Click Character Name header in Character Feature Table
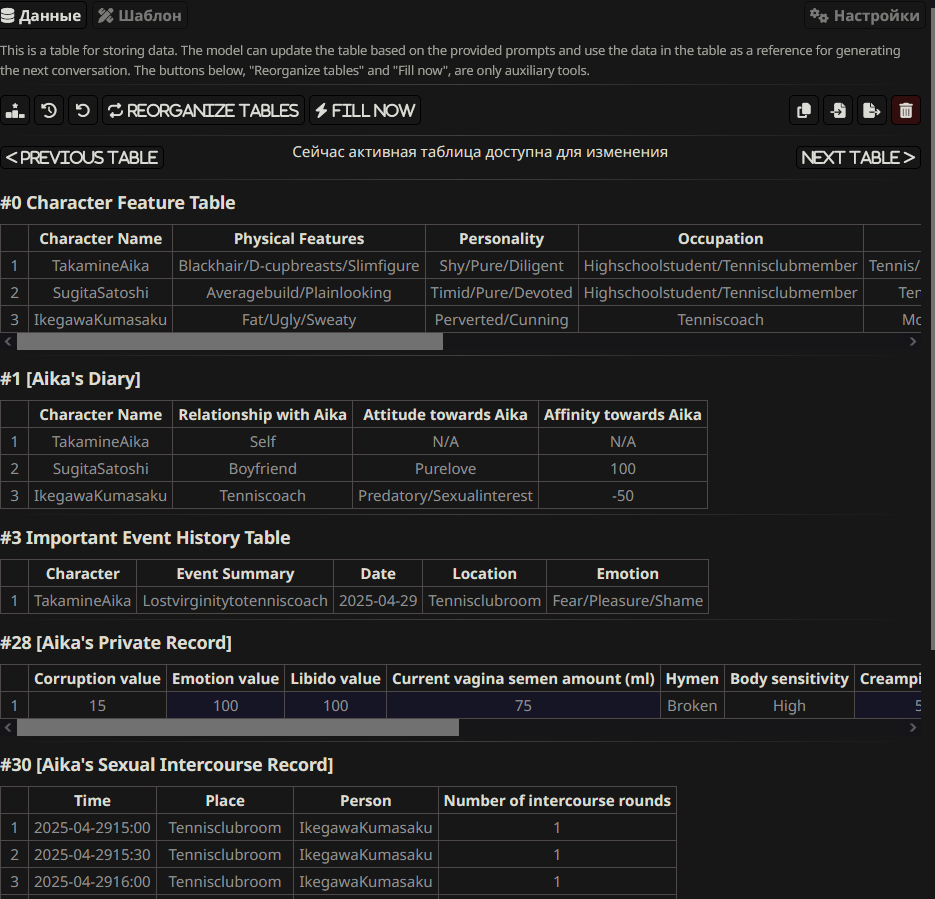The width and height of the screenshot is (935, 899). 100,238
